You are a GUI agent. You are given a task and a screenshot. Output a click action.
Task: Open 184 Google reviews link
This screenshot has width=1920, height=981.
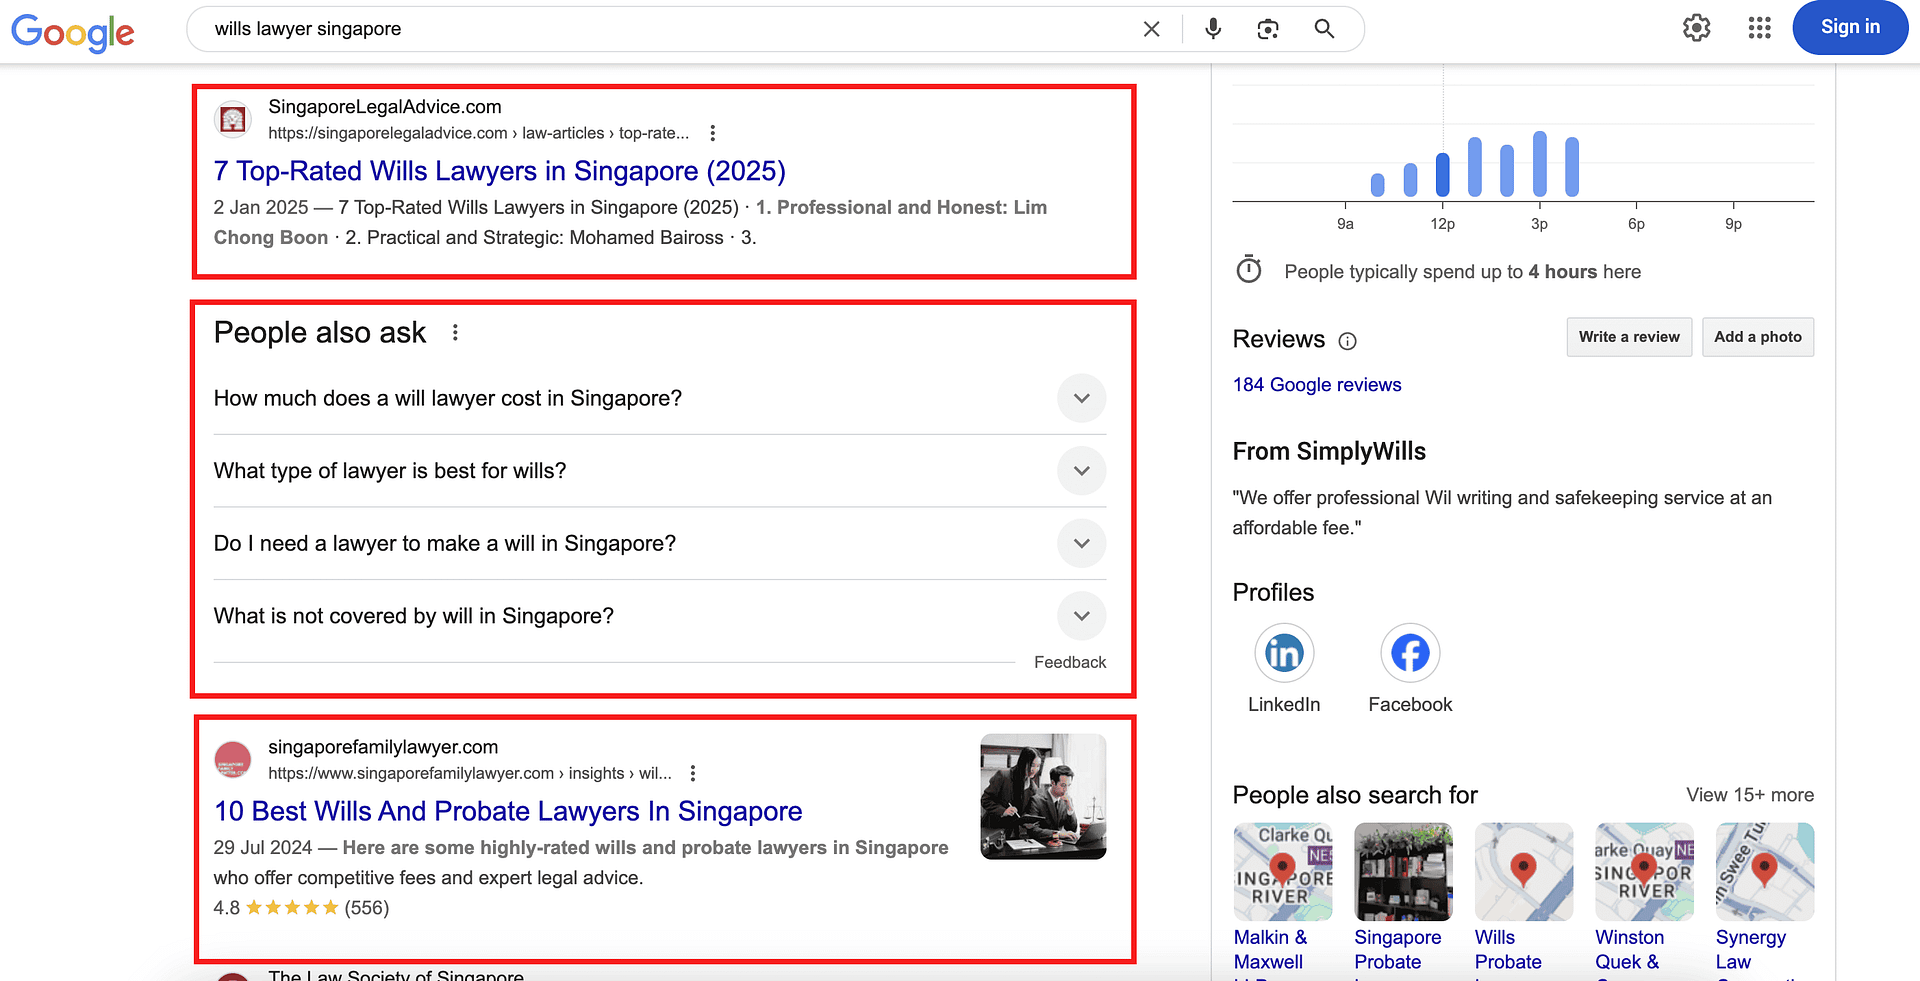1317,385
